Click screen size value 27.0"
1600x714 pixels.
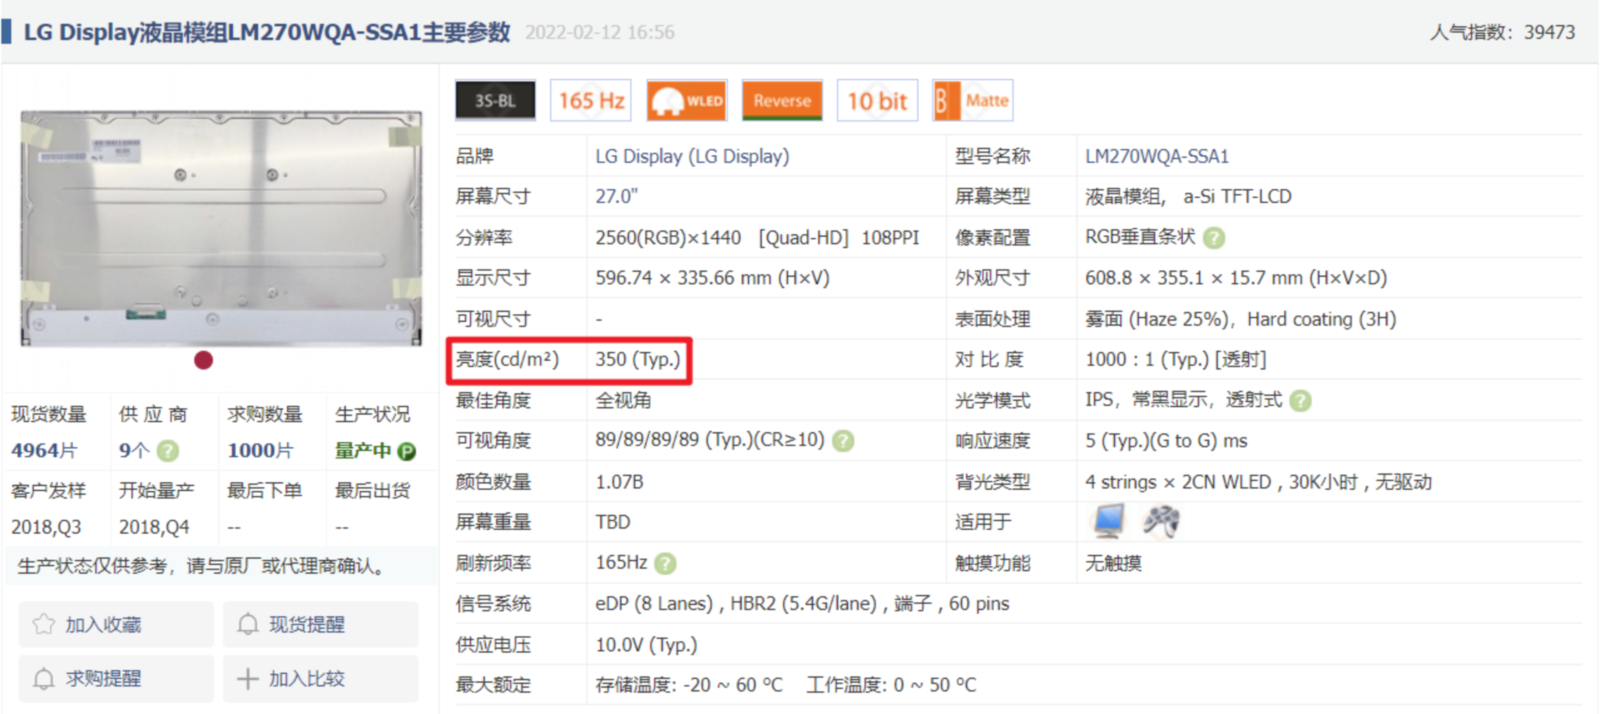(616, 197)
